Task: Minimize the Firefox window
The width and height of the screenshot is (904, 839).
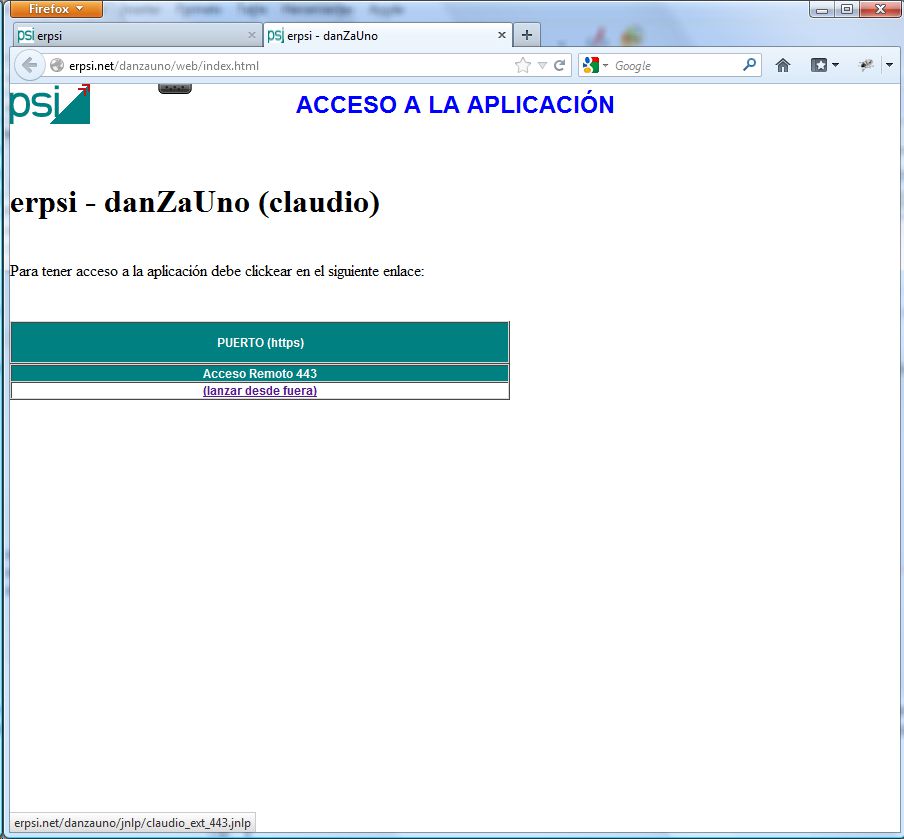Action: pos(822,9)
